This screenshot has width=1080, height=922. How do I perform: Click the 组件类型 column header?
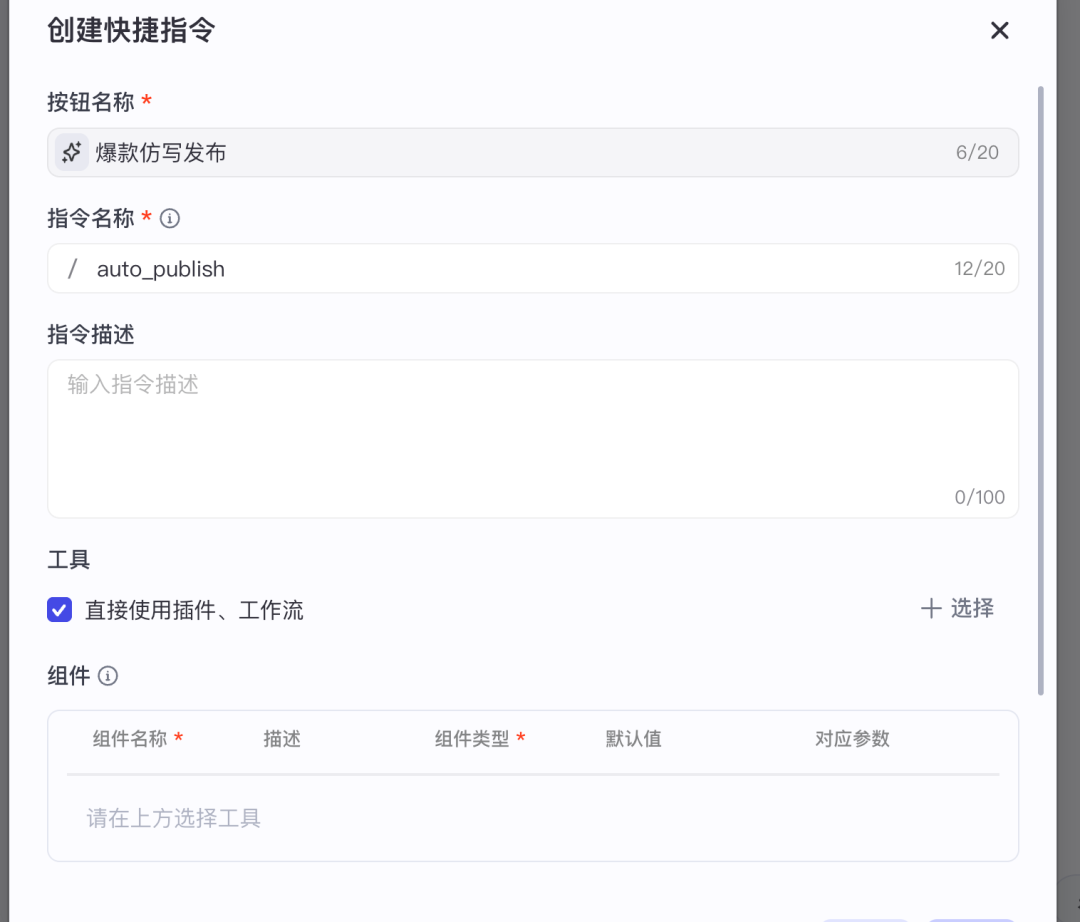click(472, 739)
